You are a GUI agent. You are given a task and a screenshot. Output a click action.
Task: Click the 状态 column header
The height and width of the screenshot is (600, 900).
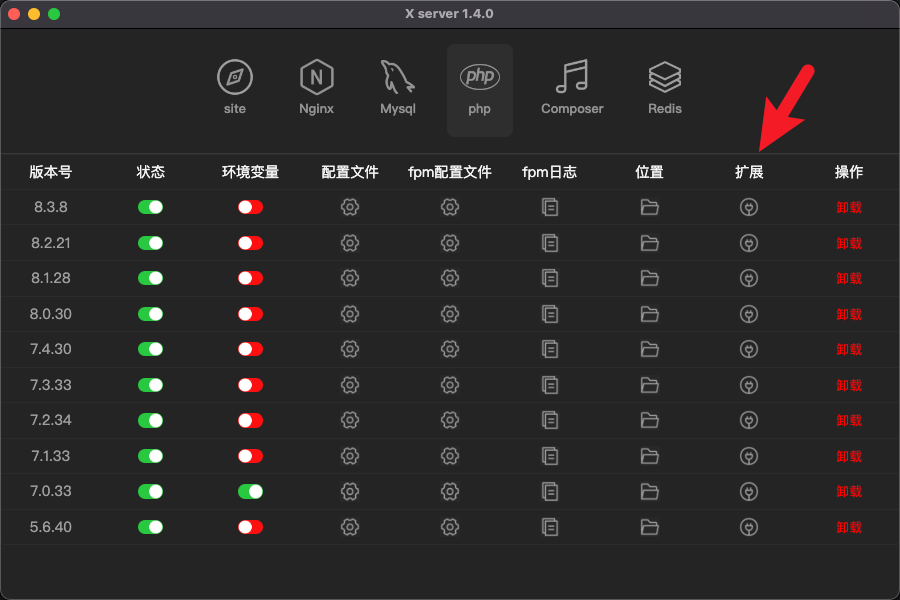(150, 172)
